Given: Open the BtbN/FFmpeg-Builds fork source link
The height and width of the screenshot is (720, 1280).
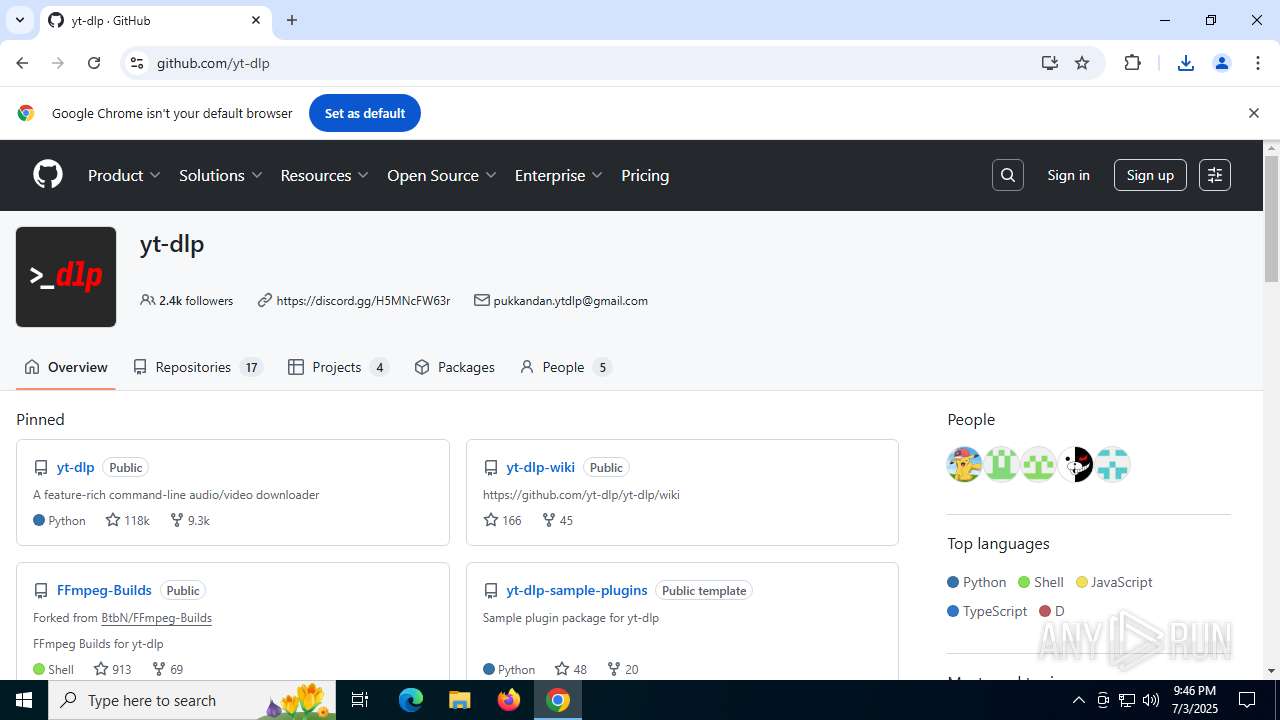Looking at the screenshot, I should (x=156, y=618).
